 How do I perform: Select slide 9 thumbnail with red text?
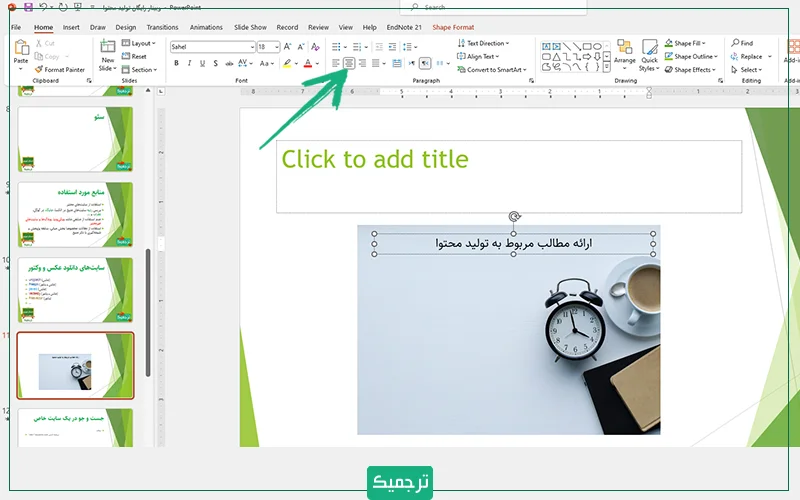[x=76, y=214]
